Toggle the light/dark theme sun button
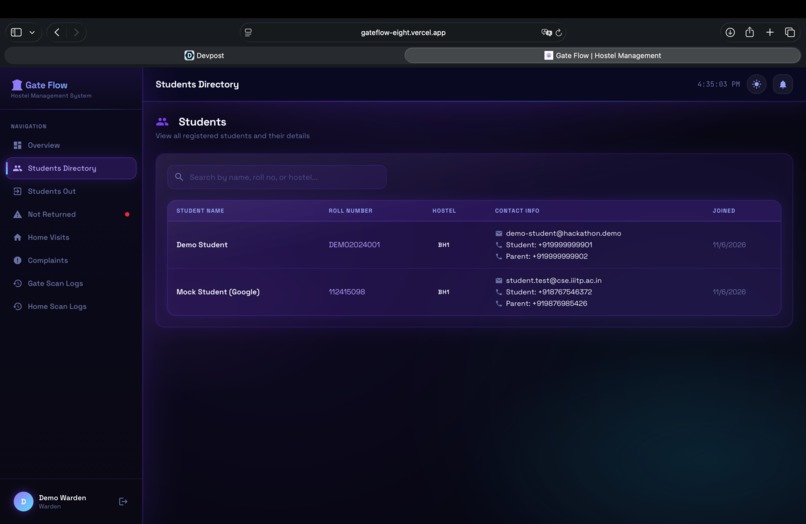806x524 pixels. (x=757, y=84)
